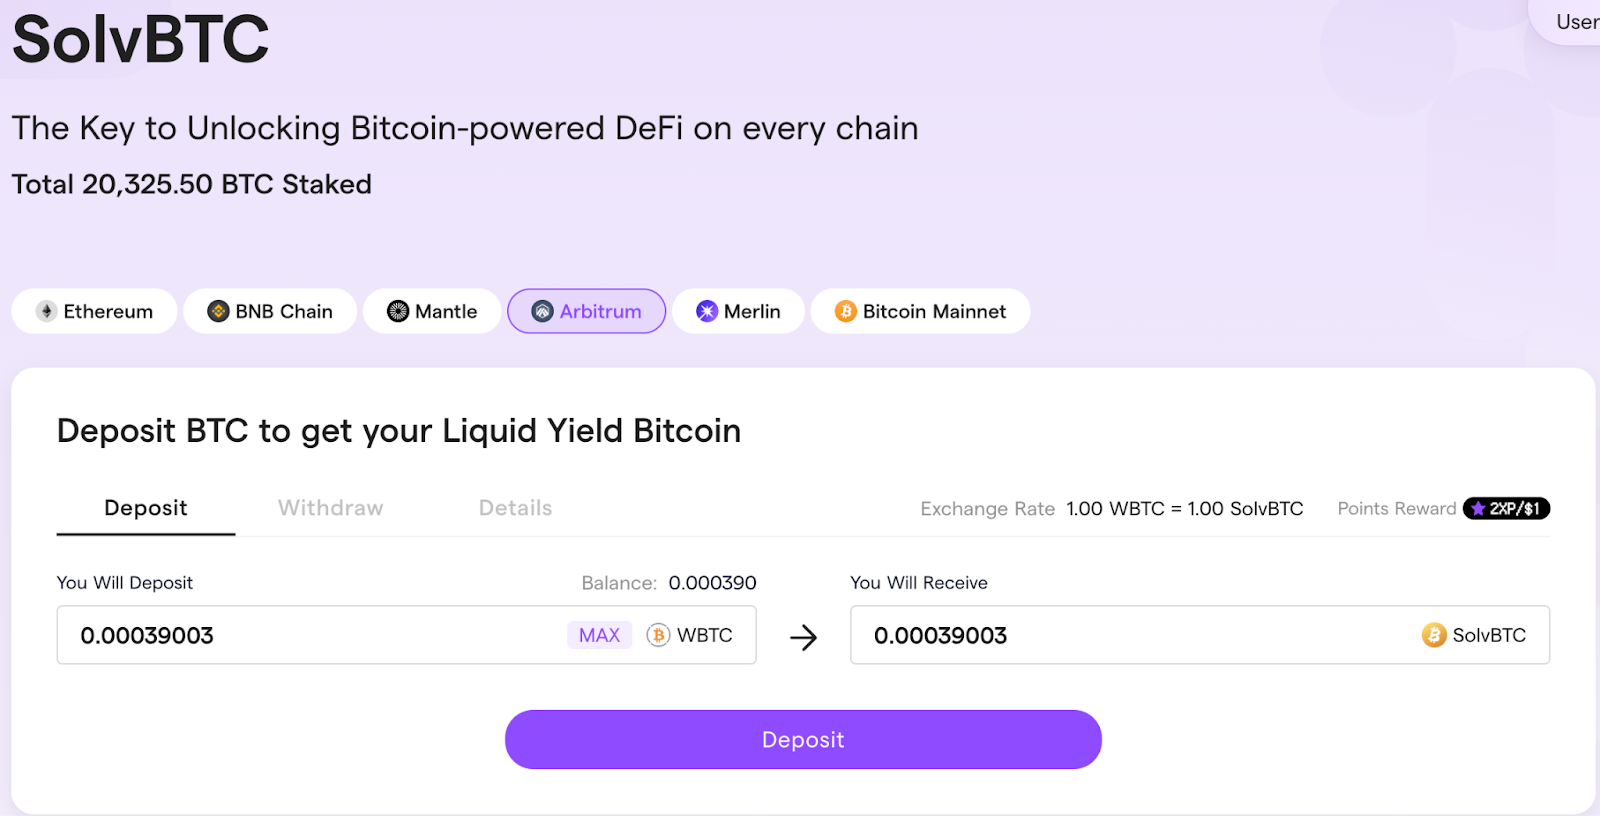Screen dimensions: 1600x816
Task: Click the BNB Chain logo icon
Action: tap(218, 311)
